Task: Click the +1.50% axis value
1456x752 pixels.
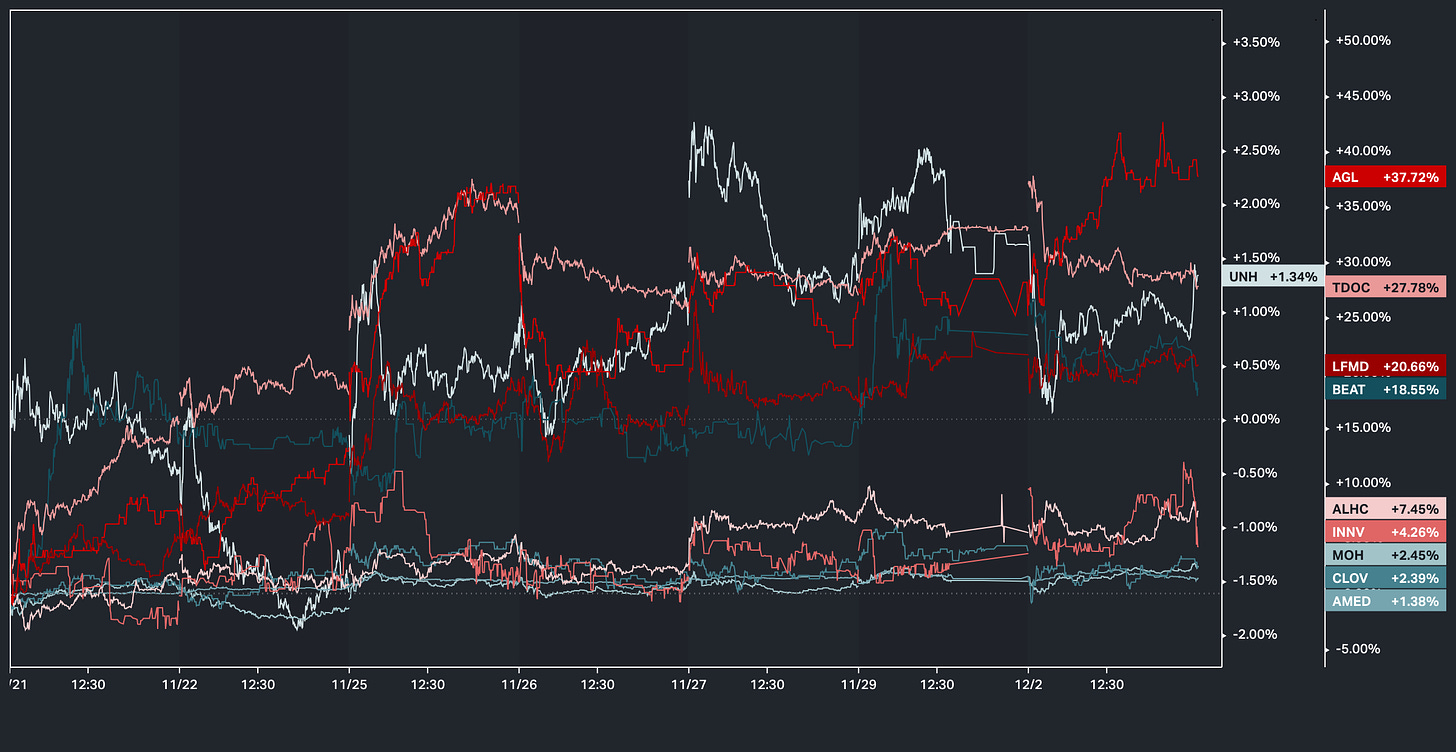Action: pos(1257,257)
